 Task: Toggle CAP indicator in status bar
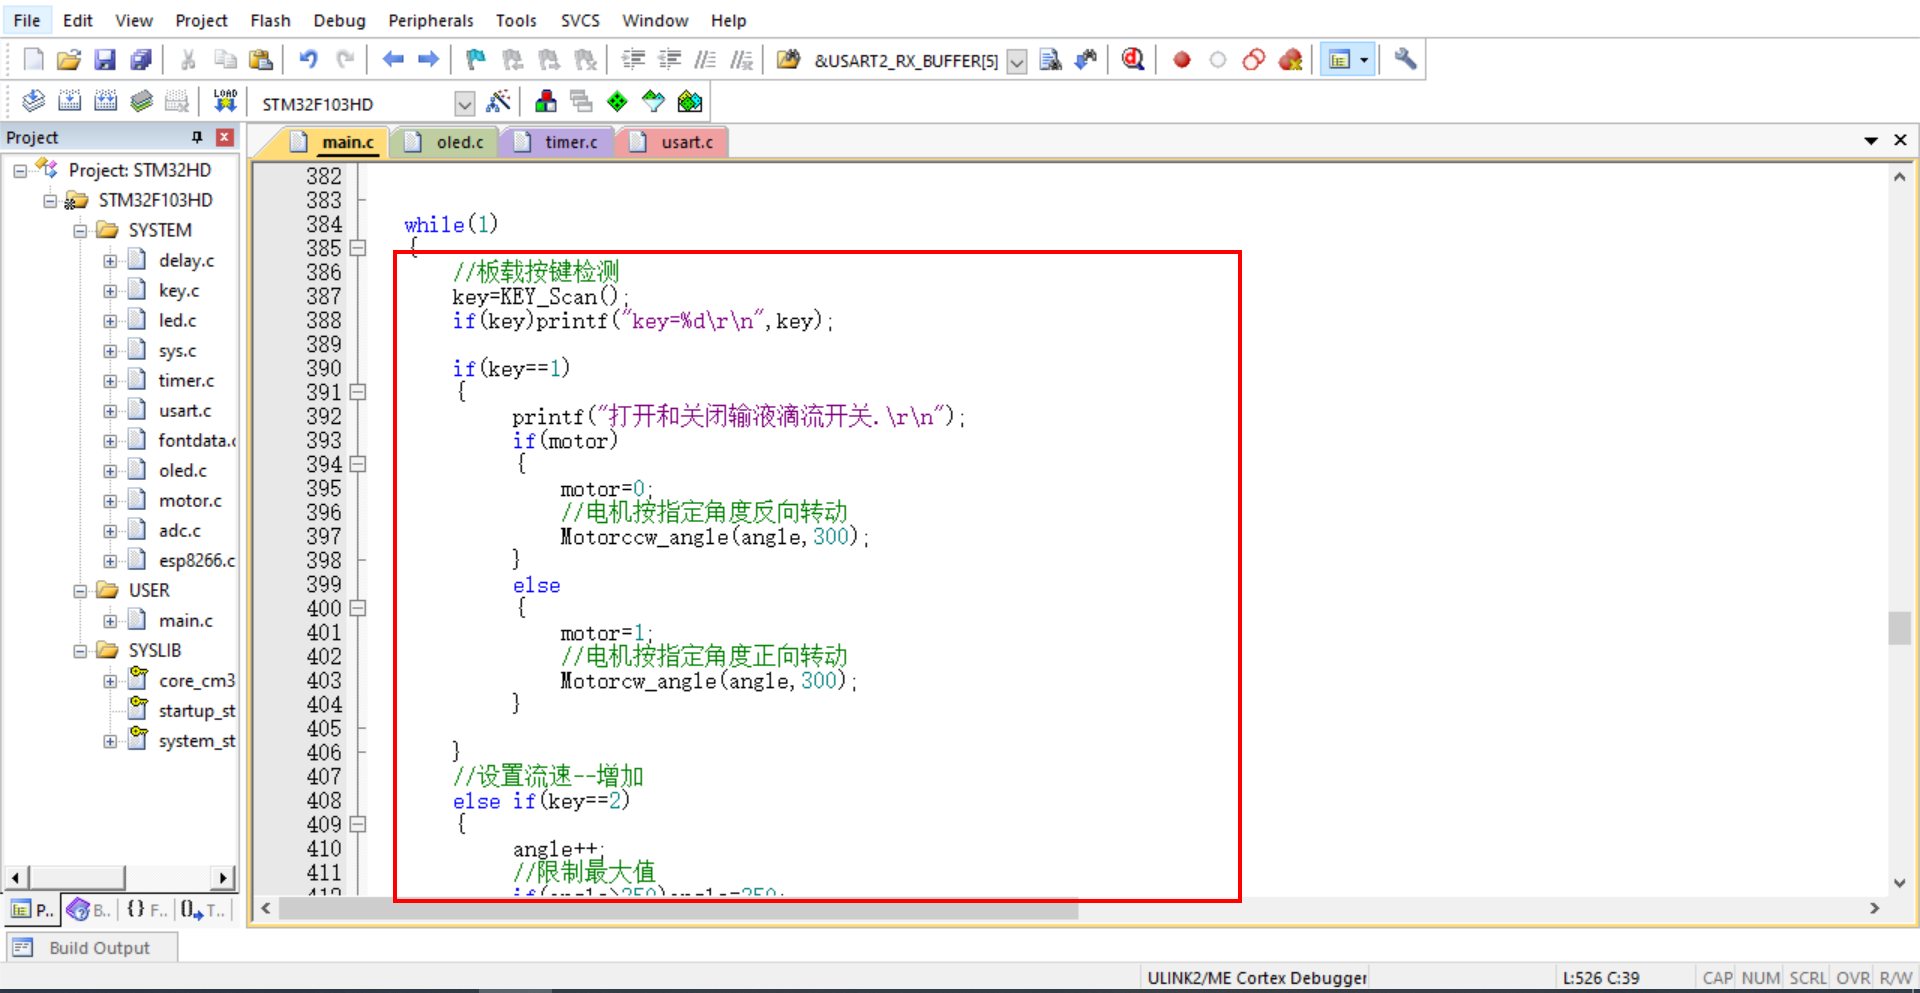tap(1717, 978)
